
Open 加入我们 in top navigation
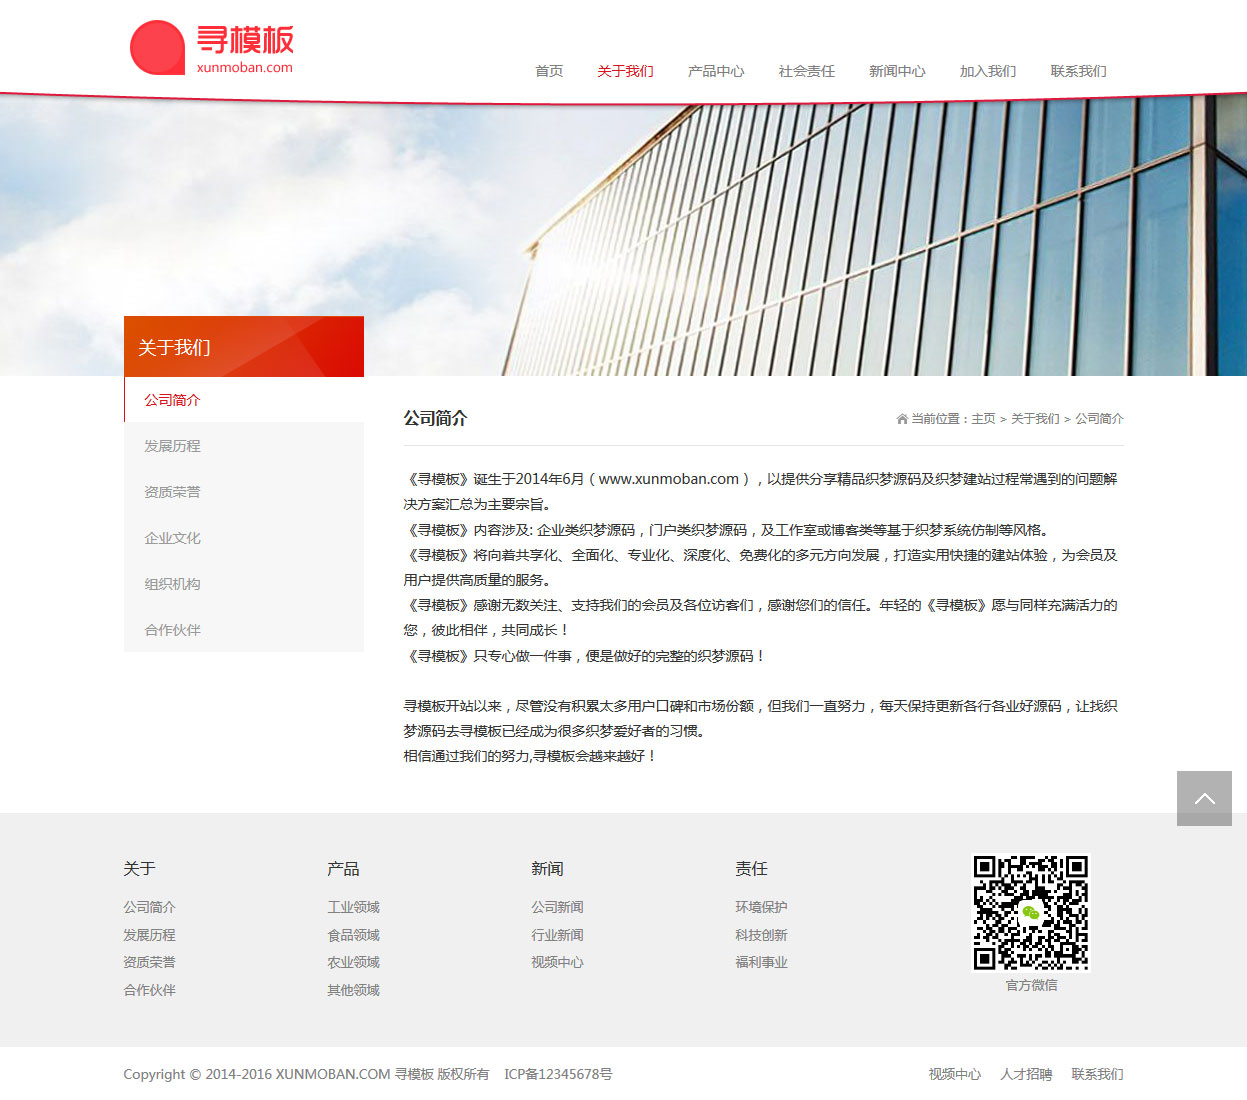pyautogui.click(x=988, y=71)
